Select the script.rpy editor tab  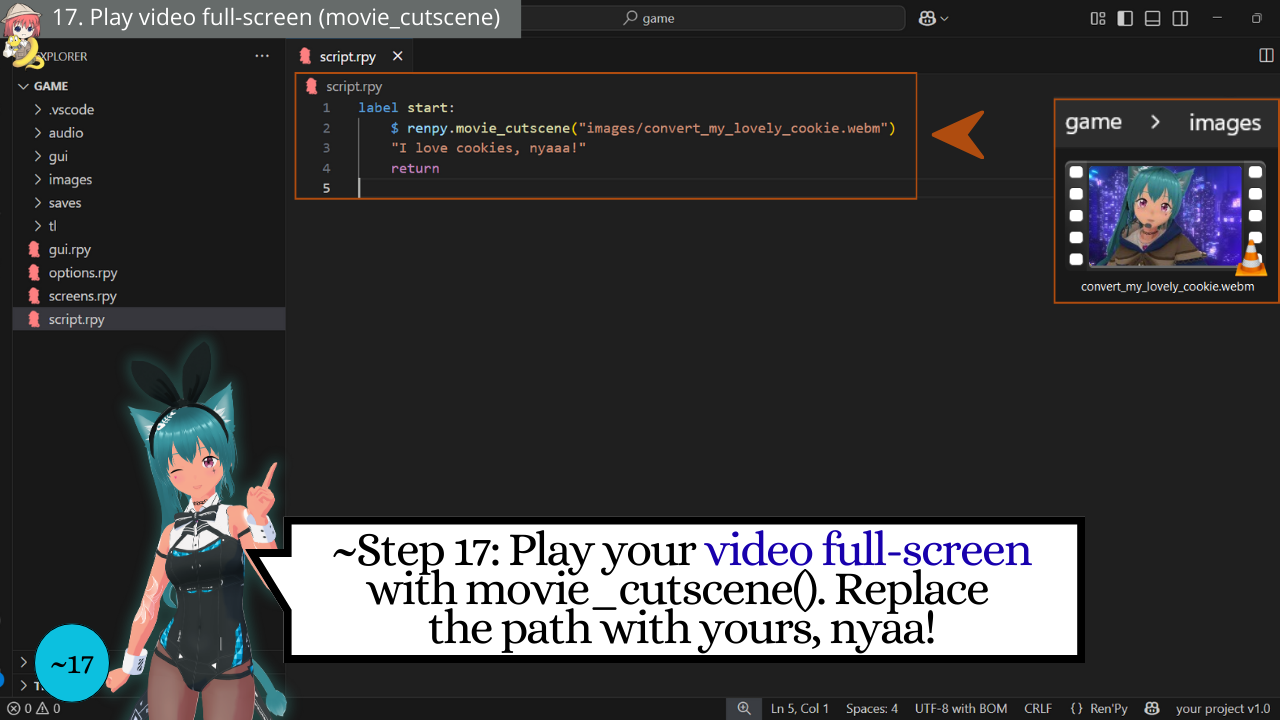point(348,57)
